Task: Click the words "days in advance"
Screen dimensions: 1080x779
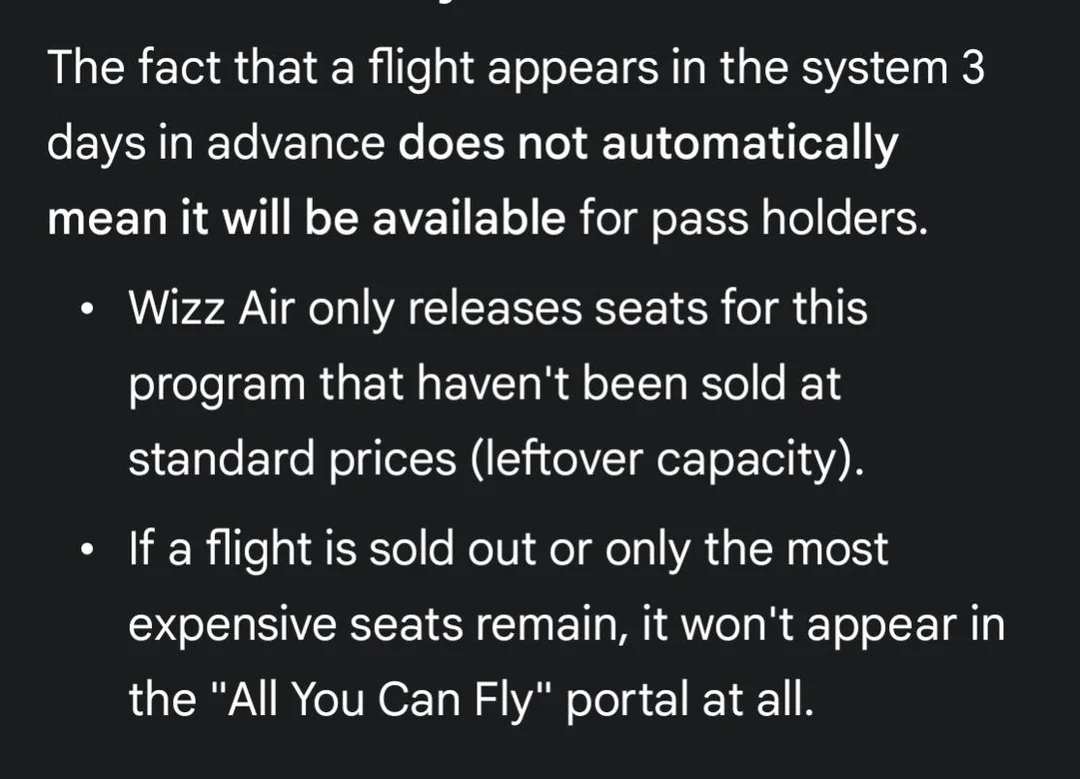Action: 216,146
